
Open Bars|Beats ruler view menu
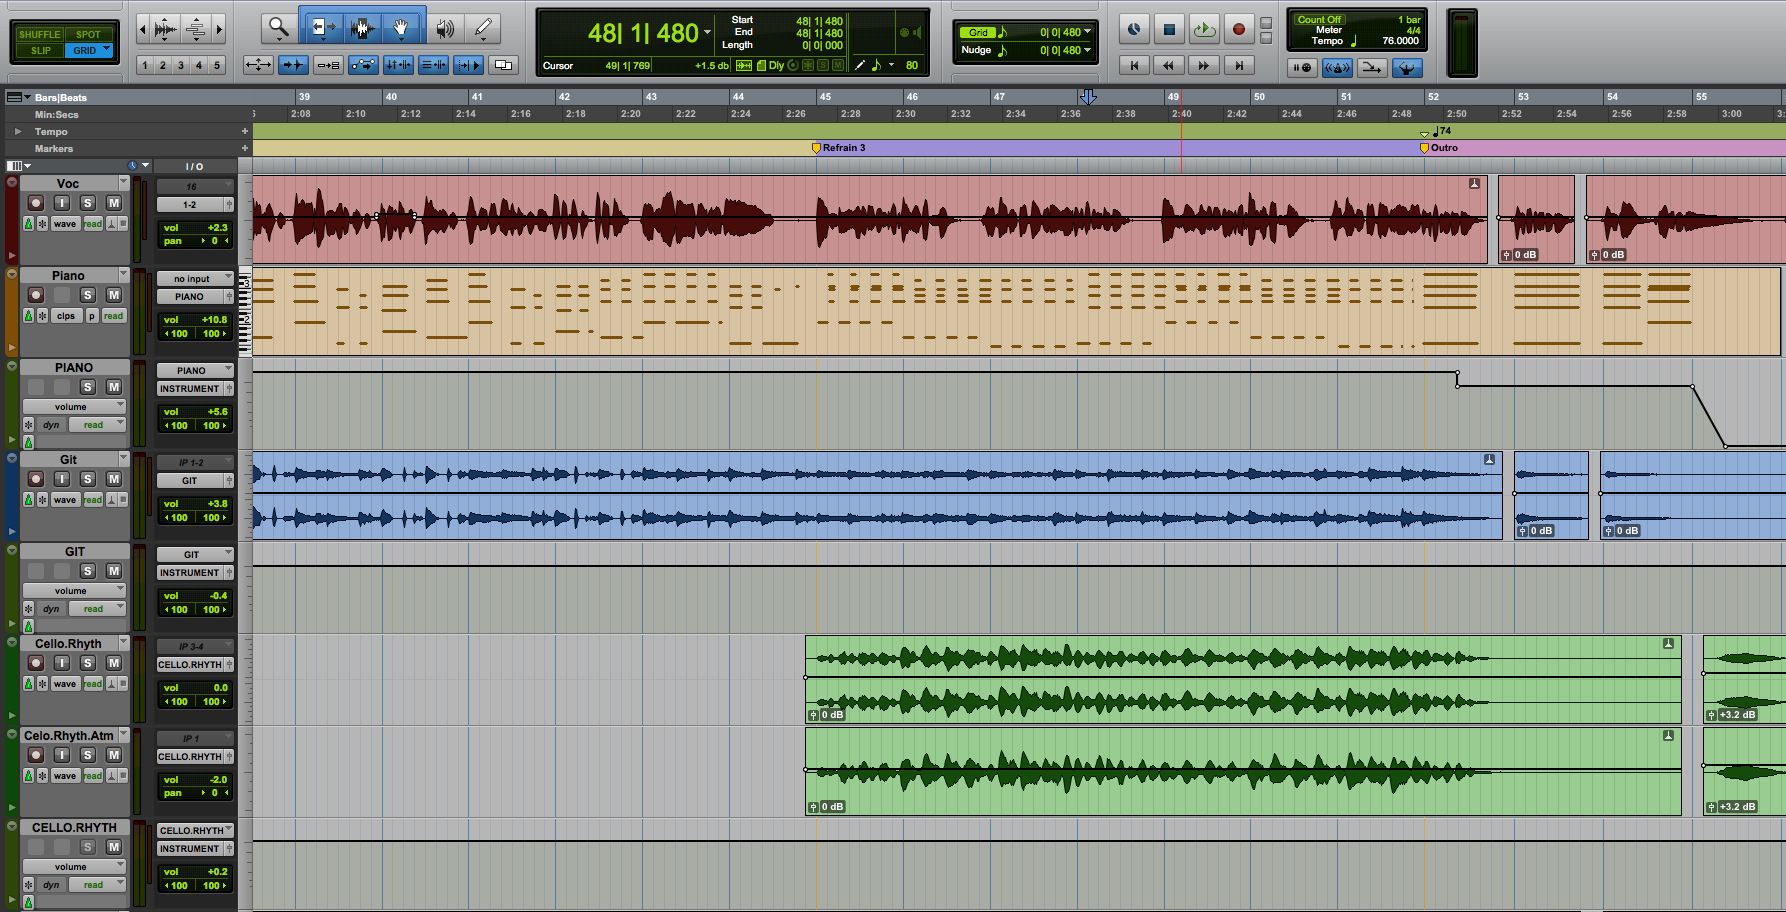(x=17, y=97)
